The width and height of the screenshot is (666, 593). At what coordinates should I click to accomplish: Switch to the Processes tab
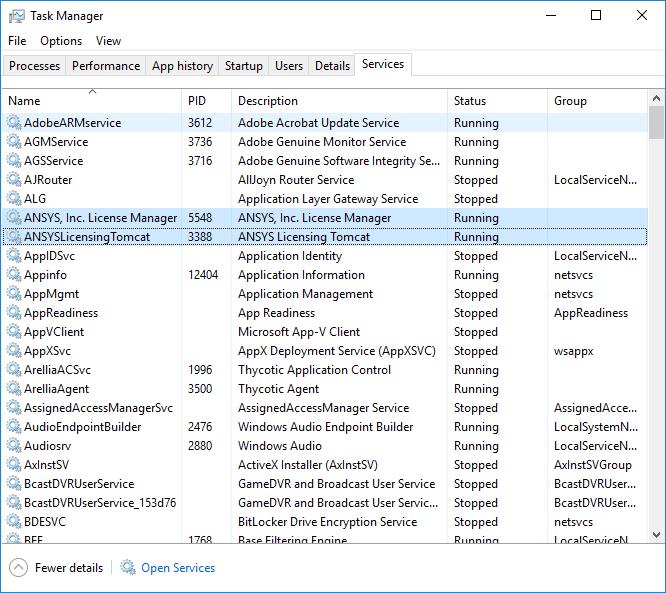pos(34,66)
